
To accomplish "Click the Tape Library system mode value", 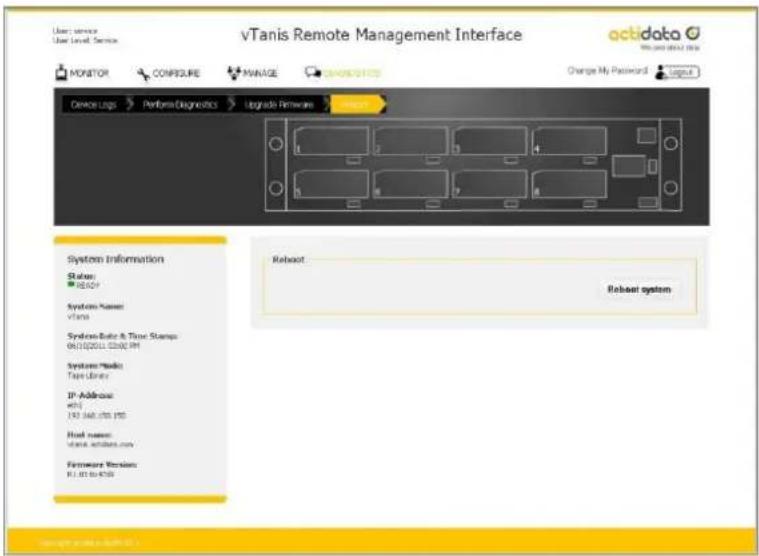I will click(88, 376).
